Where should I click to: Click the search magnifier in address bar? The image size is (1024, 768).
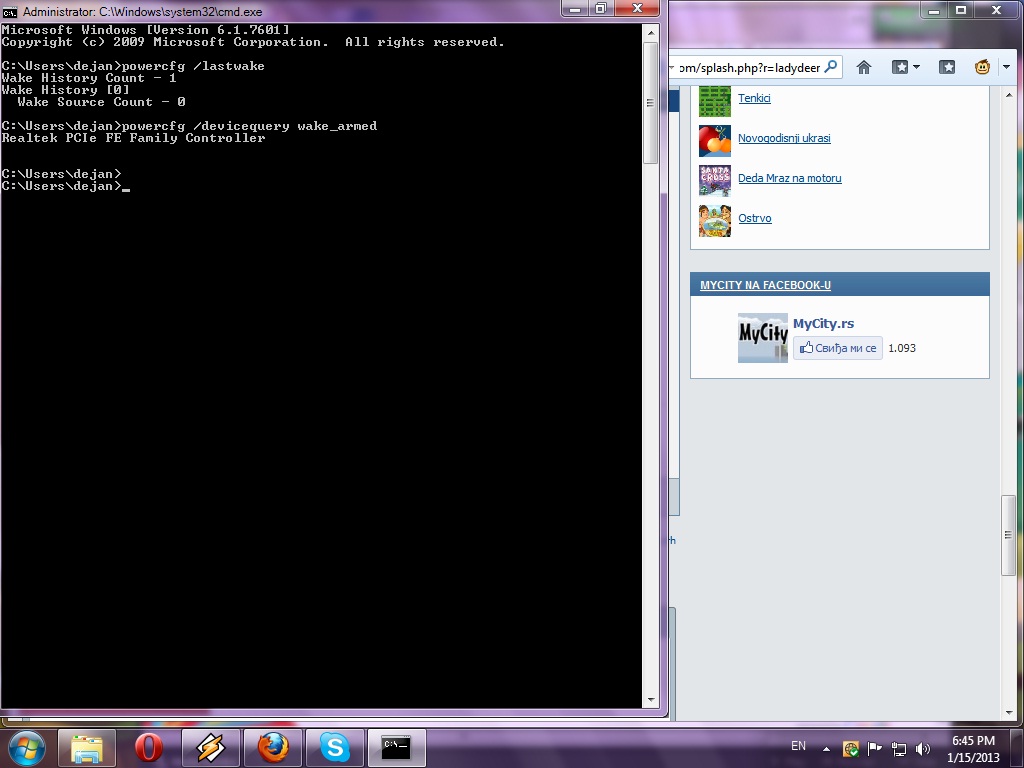(x=831, y=67)
